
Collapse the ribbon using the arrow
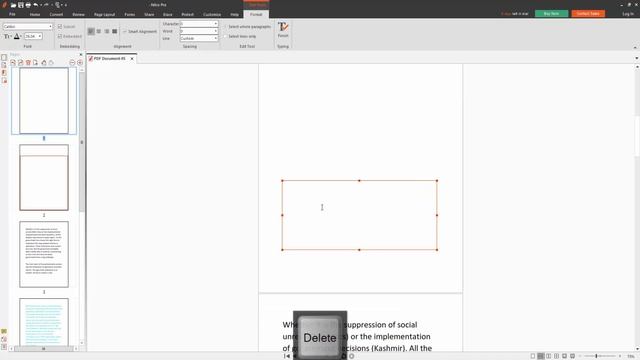tap(635, 47)
